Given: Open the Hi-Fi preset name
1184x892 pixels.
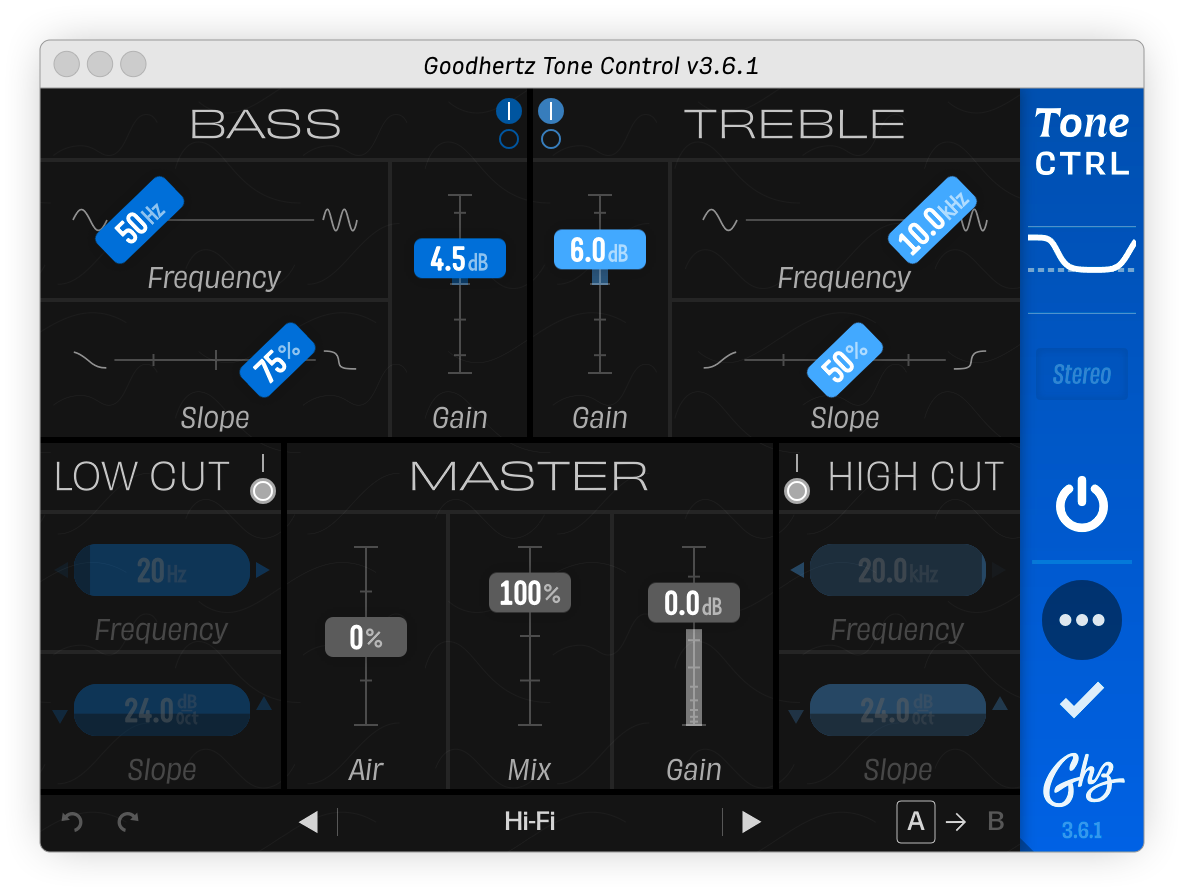Looking at the screenshot, I should pyautogui.click(x=530, y=821).
